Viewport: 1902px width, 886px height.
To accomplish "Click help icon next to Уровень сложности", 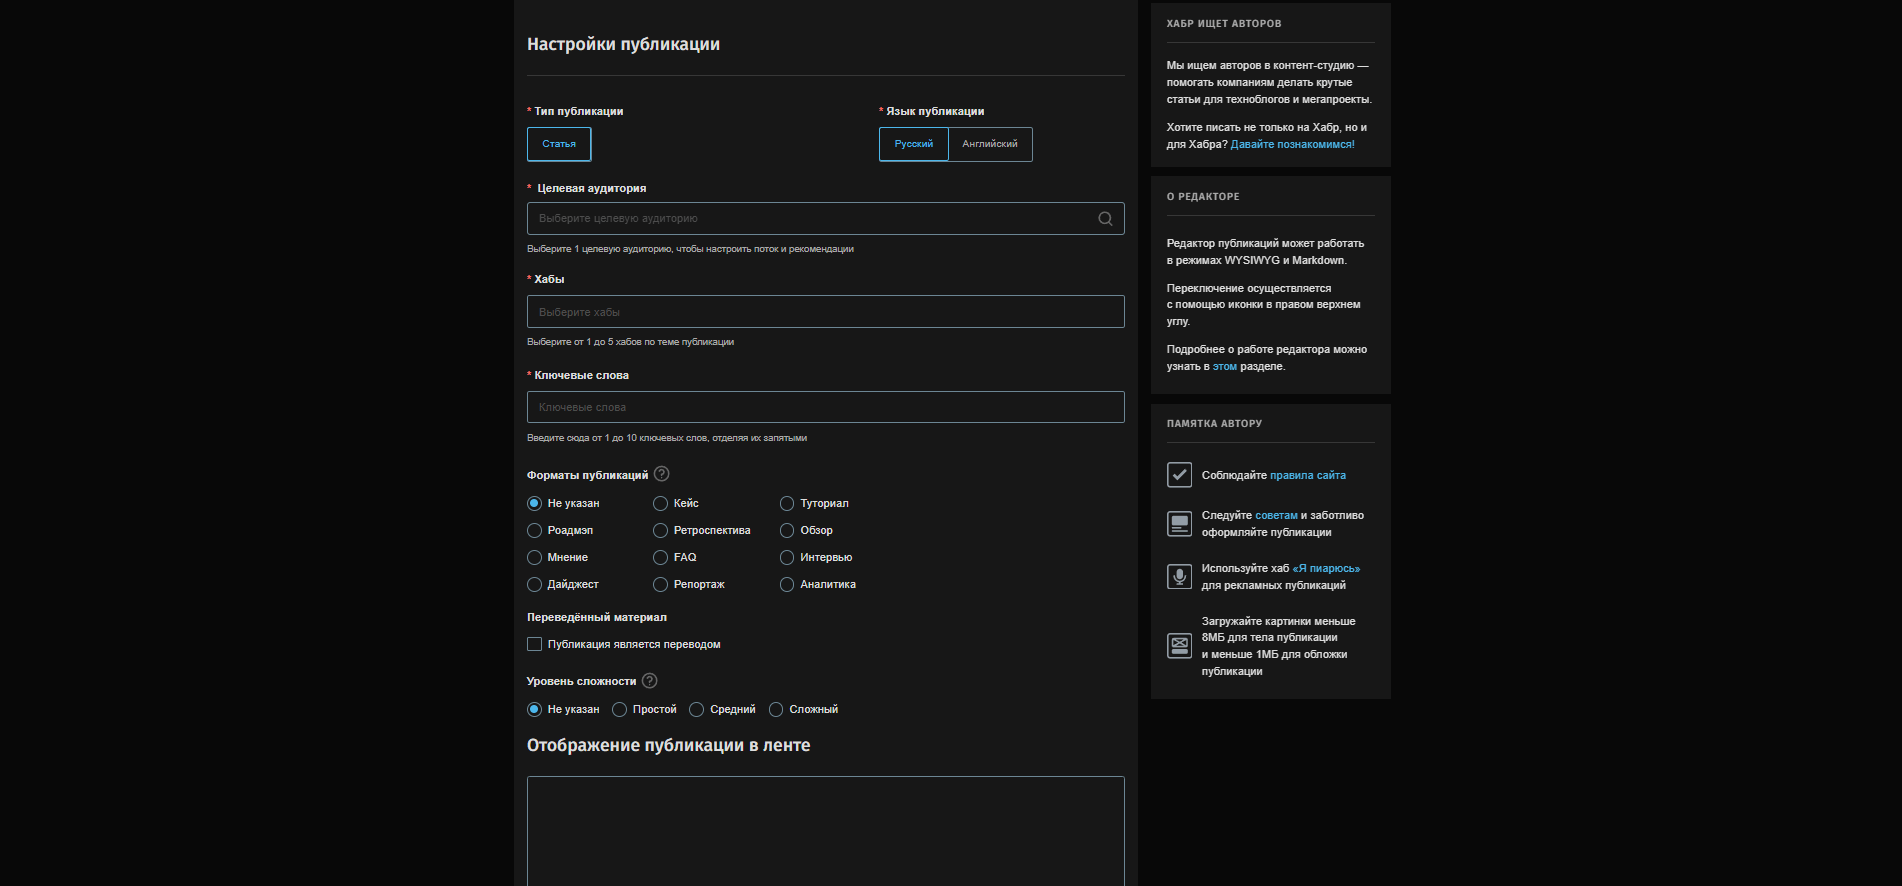I will 650,681.
